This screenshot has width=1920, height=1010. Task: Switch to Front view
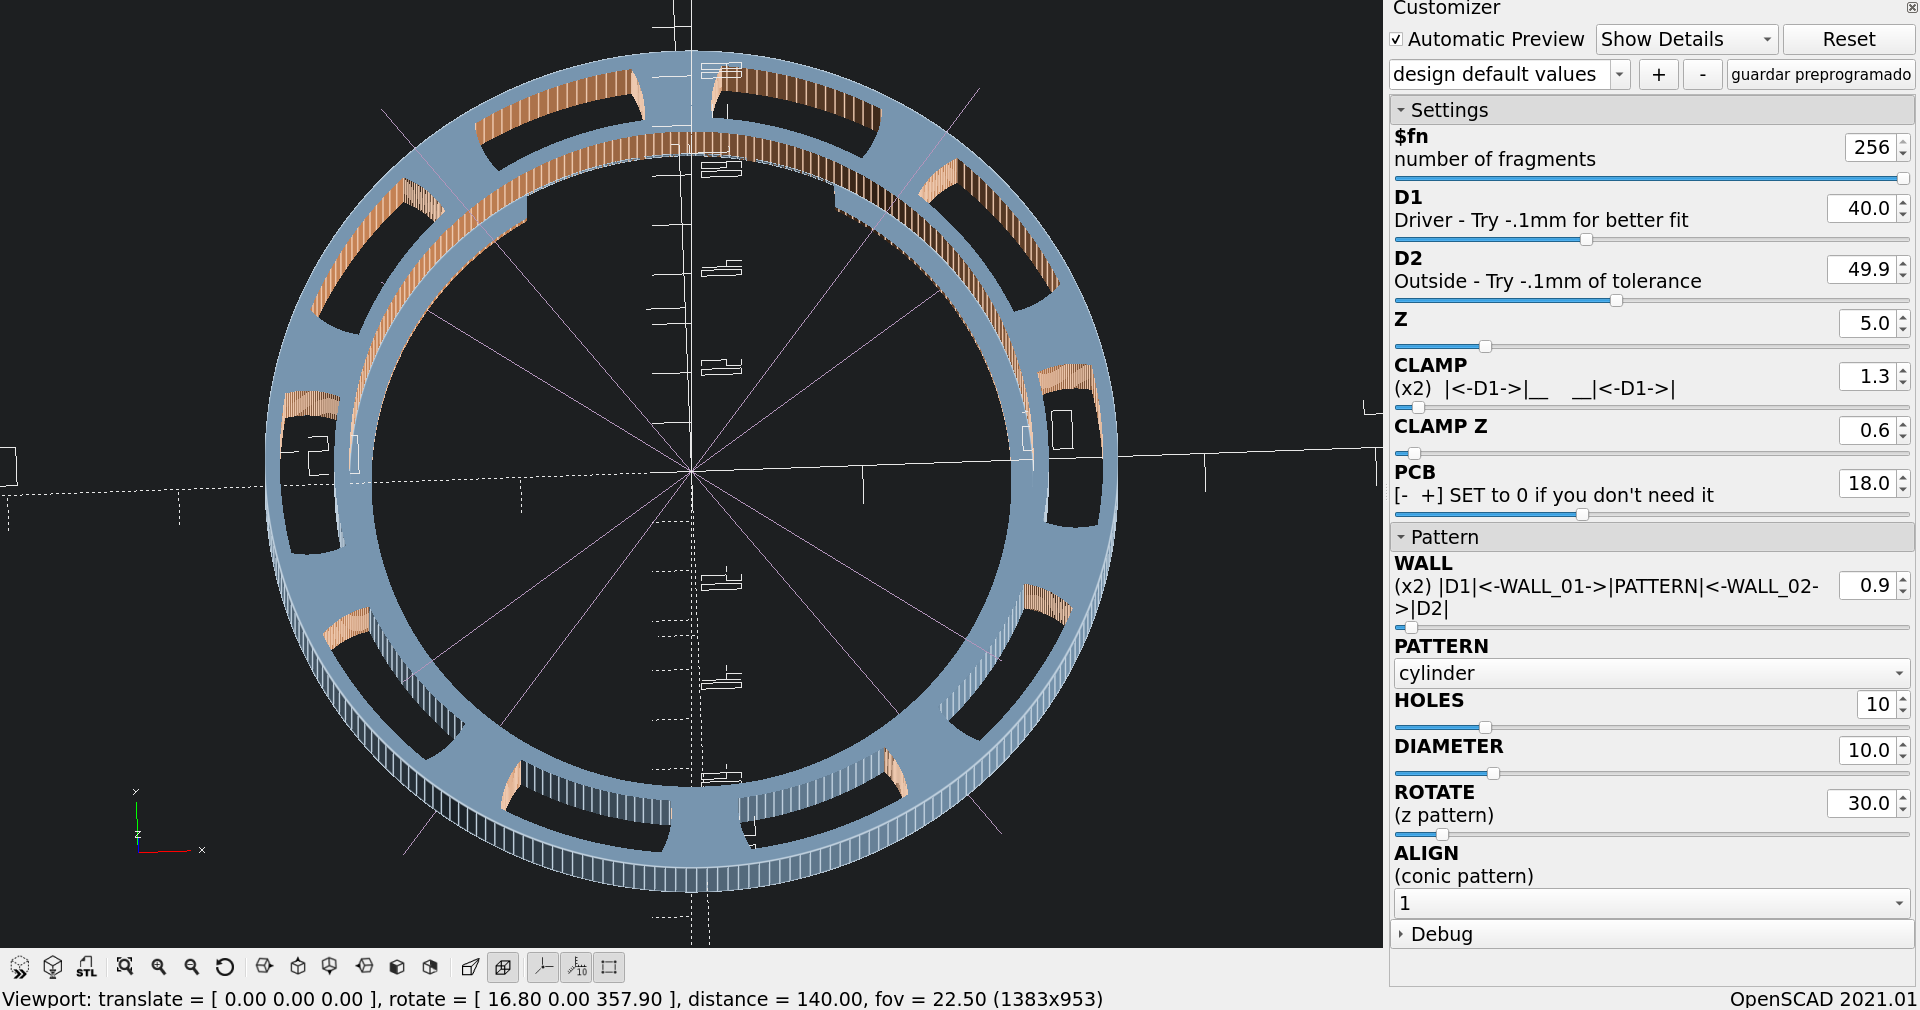(x=397, y=967)
